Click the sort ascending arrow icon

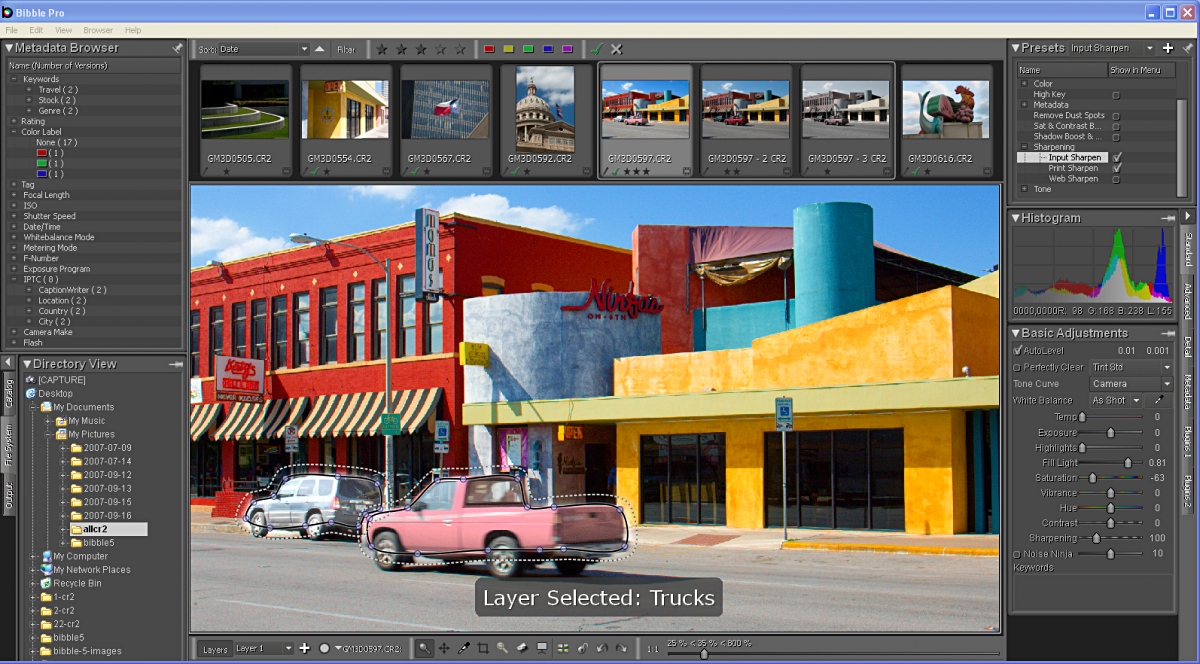click(x=320, y=49)
